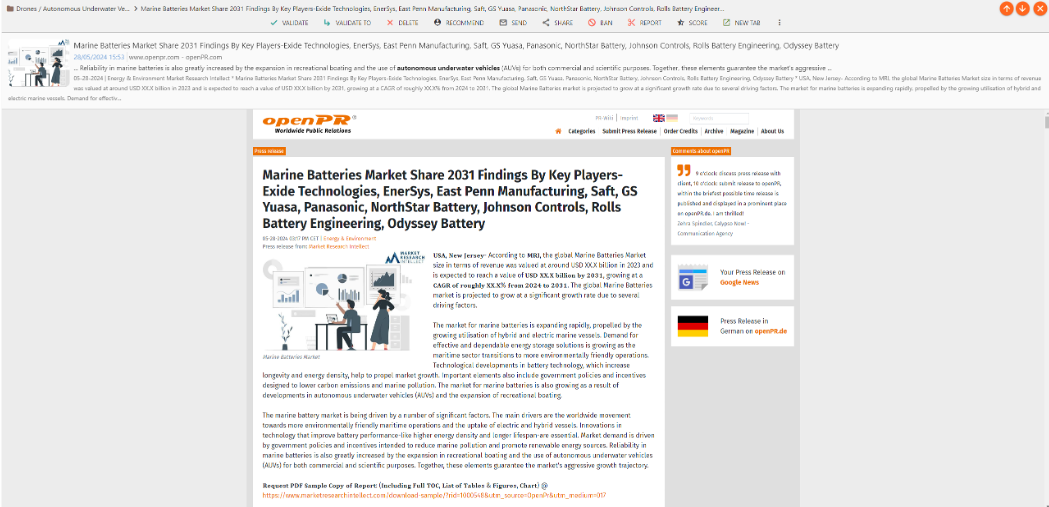Open Drones / Autonomous Underwater breadcrumb
The width and height of the screenshot is (1049, 507).
pyautogui.click(x=72, y=9)
